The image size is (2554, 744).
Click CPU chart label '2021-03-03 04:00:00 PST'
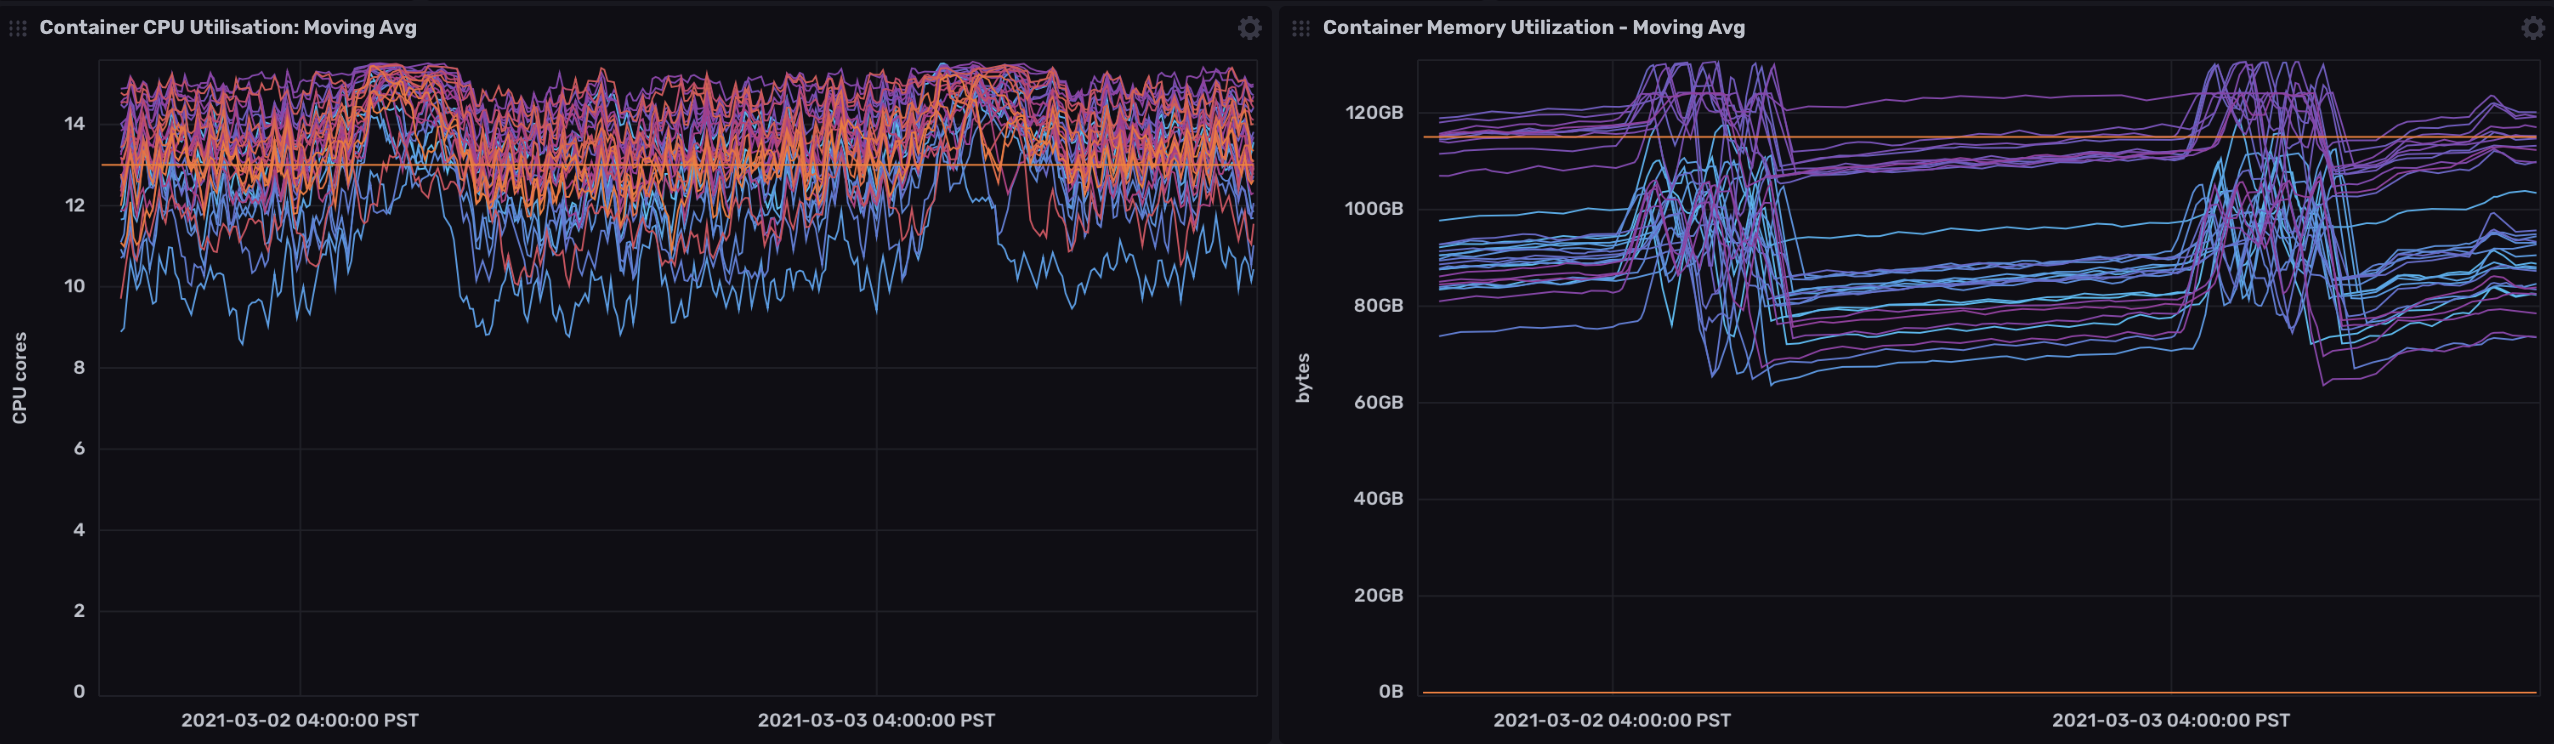click(x=876, y=720)
